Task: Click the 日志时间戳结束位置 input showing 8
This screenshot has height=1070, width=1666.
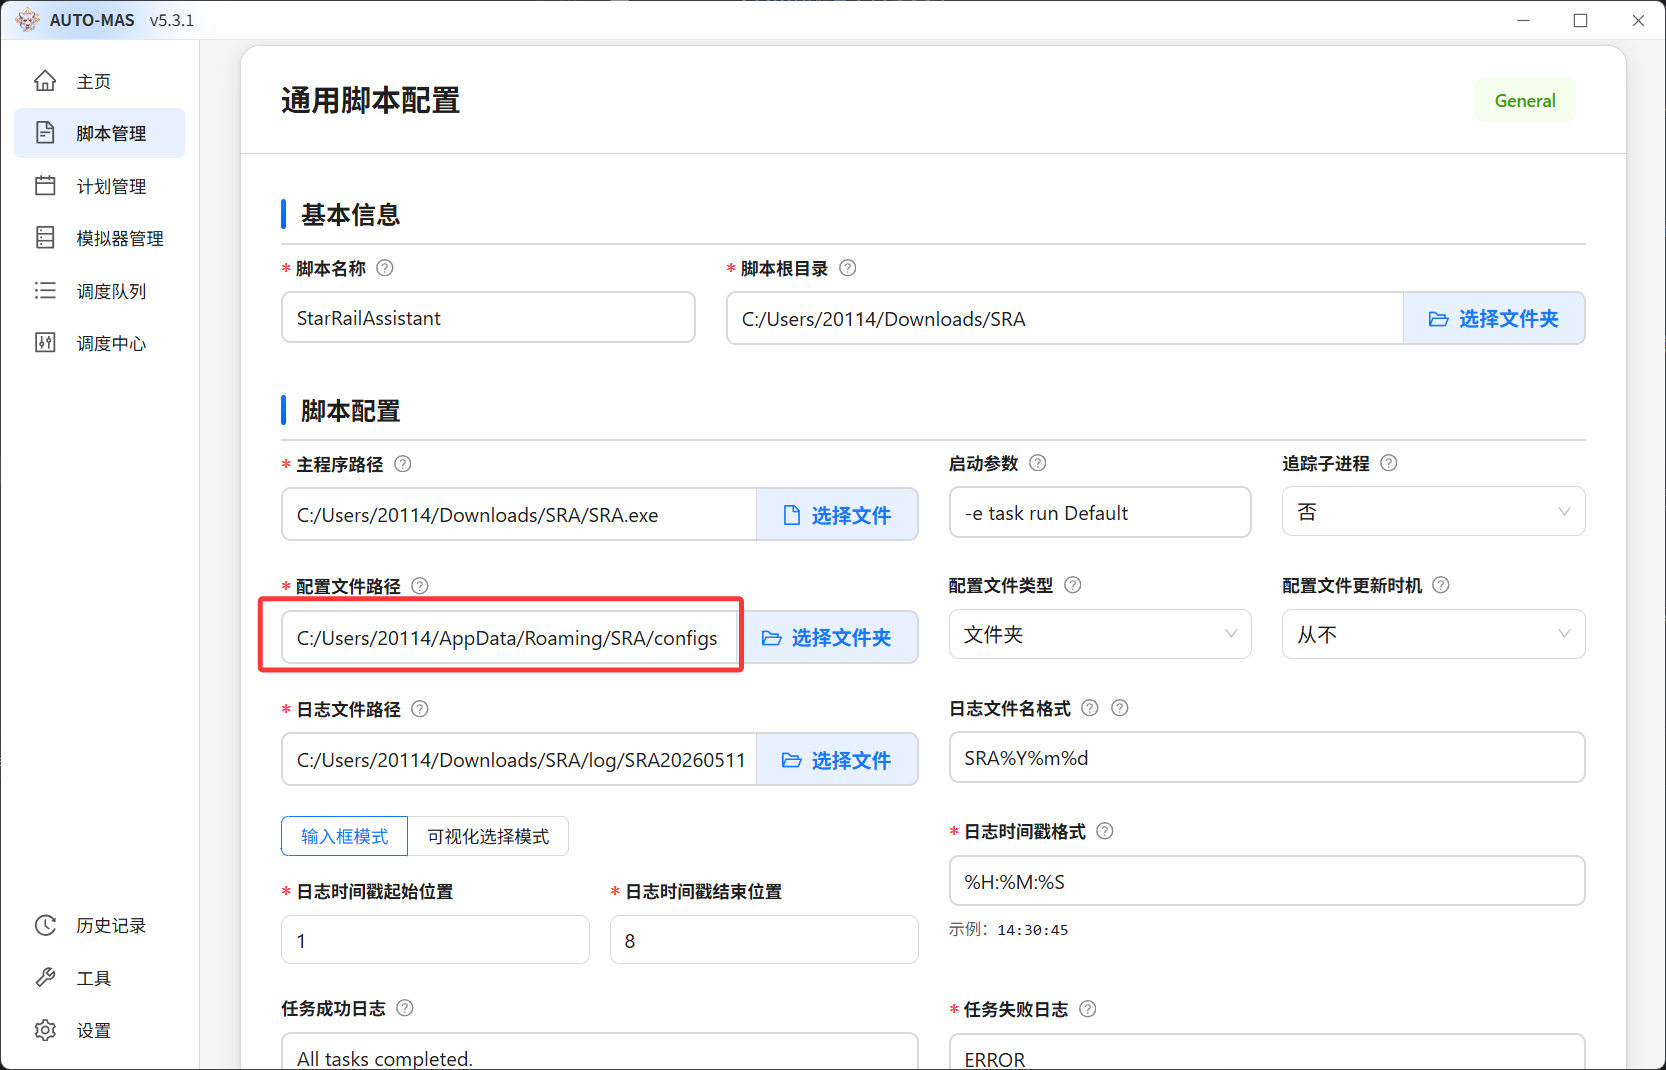Action: point(764,939)
